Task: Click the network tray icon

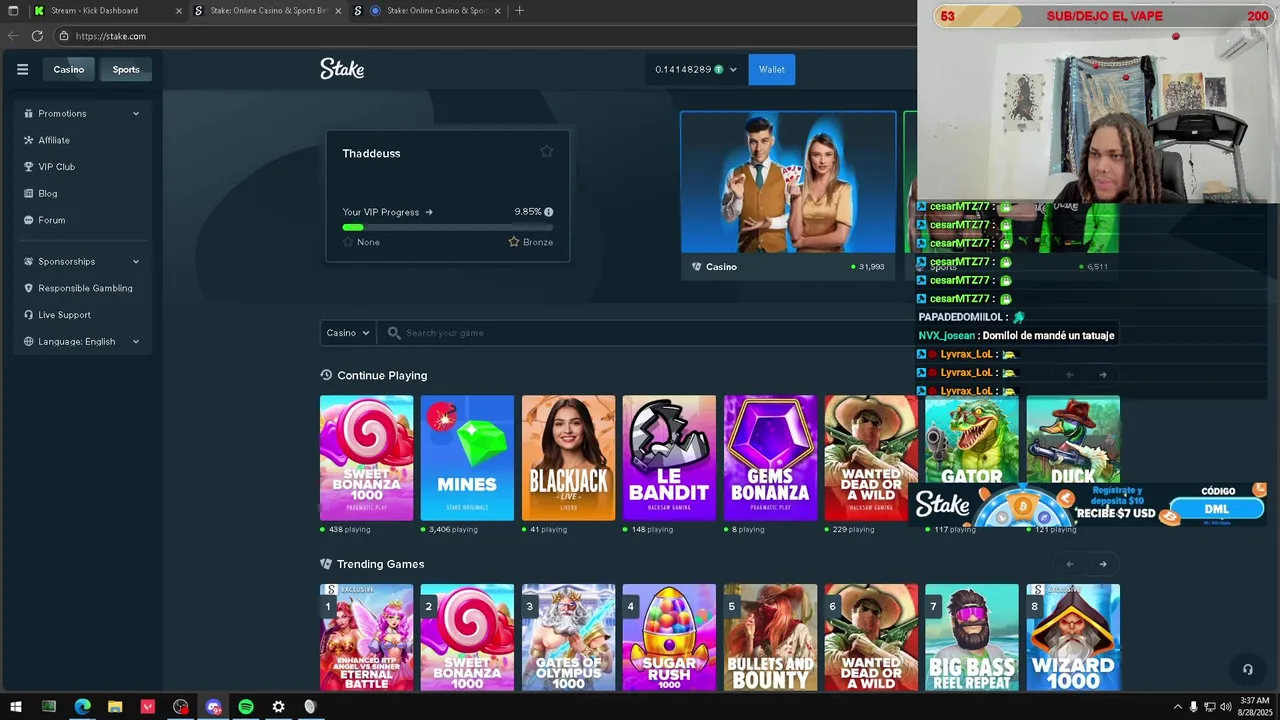Action: pyautogui.click(x=1210, y=707)
